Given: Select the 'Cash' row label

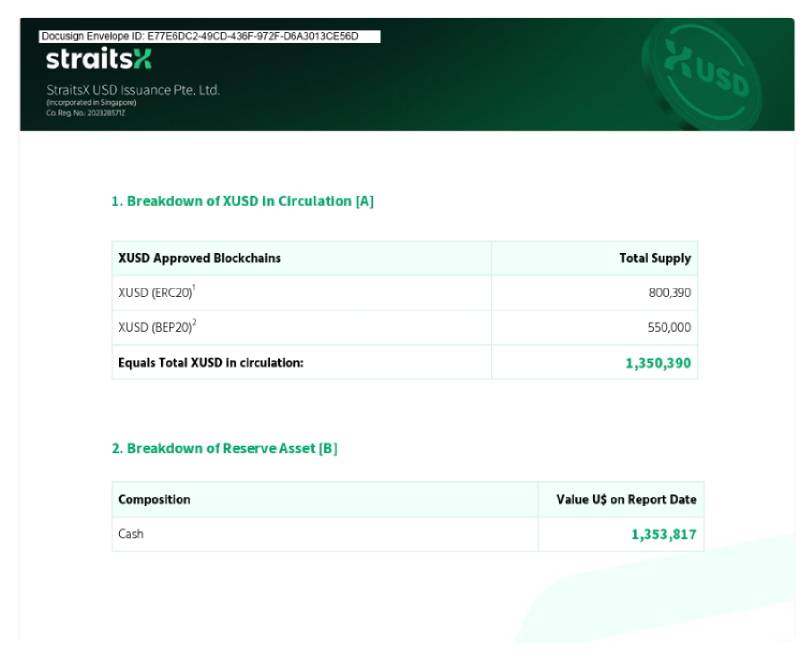Looking at the screenshot, I should tap(131, 534).
